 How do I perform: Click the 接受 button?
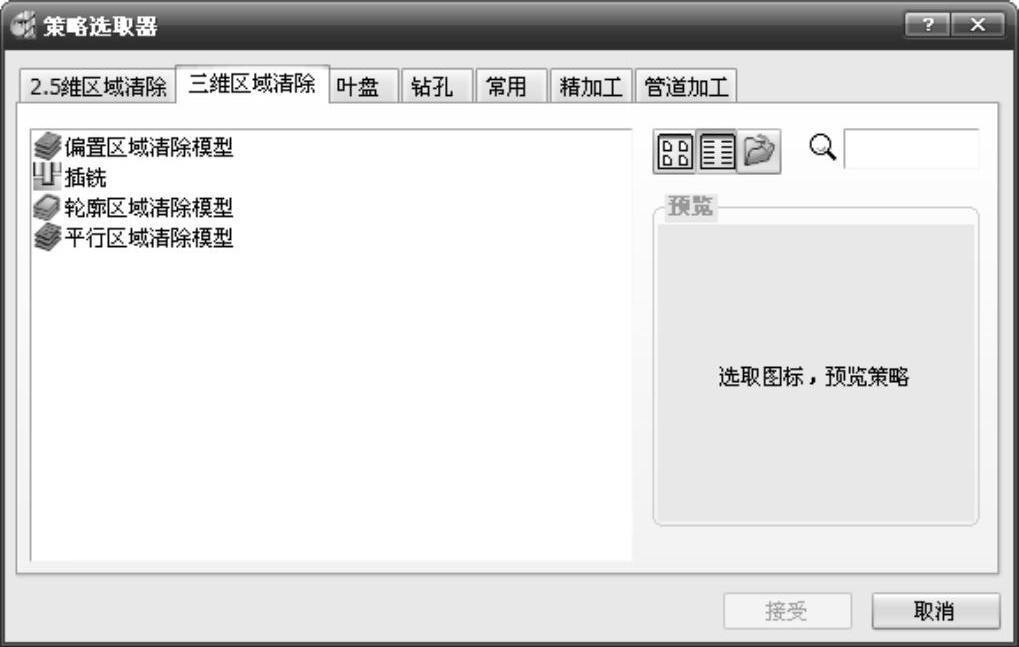787,611
